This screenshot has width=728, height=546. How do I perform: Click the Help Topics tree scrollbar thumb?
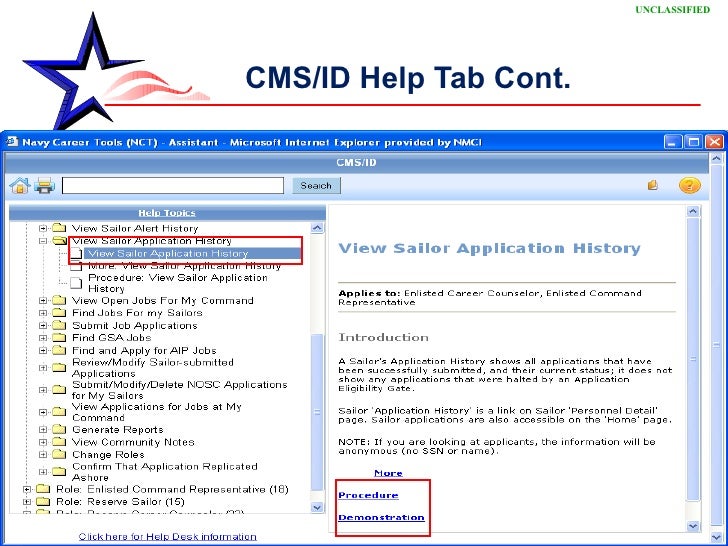pos(317,412)
